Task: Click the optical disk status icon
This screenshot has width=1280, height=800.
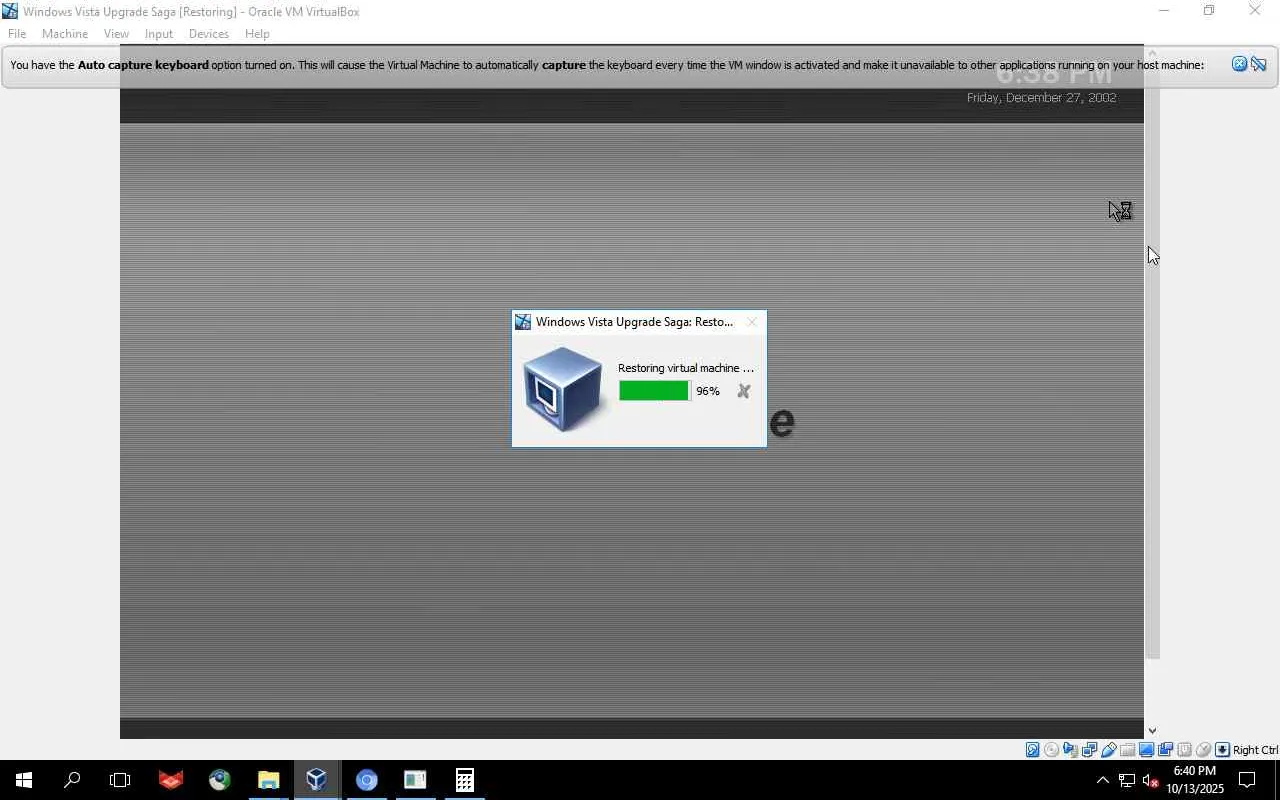Action: (x=1051, y=750)
